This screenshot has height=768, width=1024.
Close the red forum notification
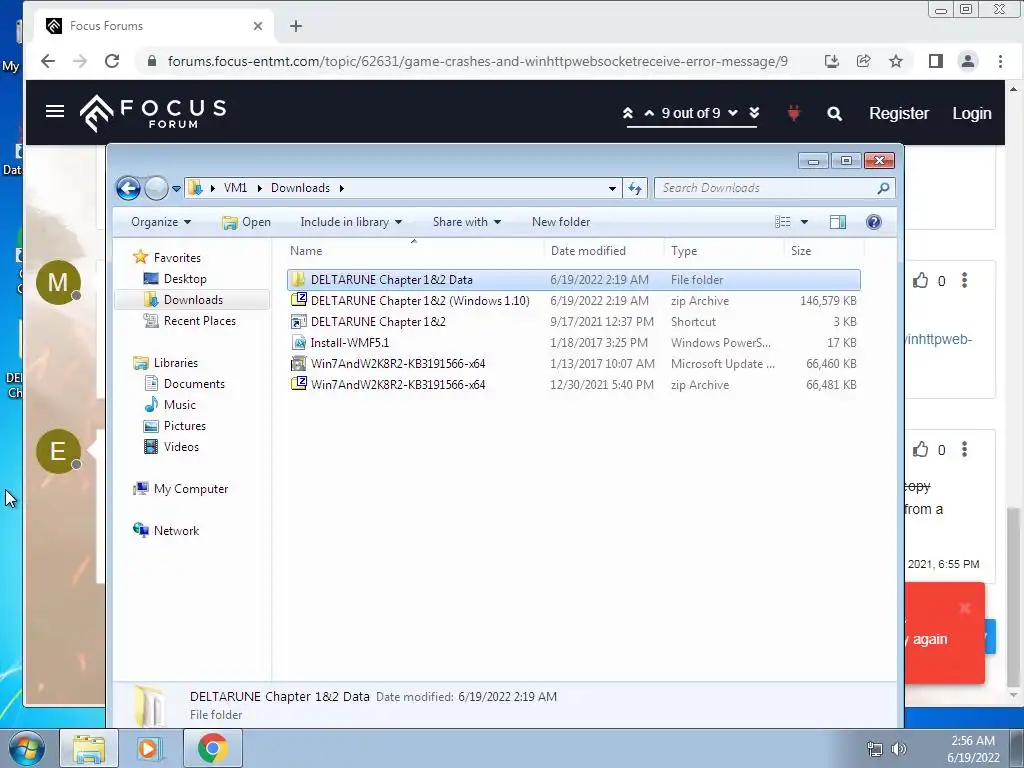pos(965,609)
